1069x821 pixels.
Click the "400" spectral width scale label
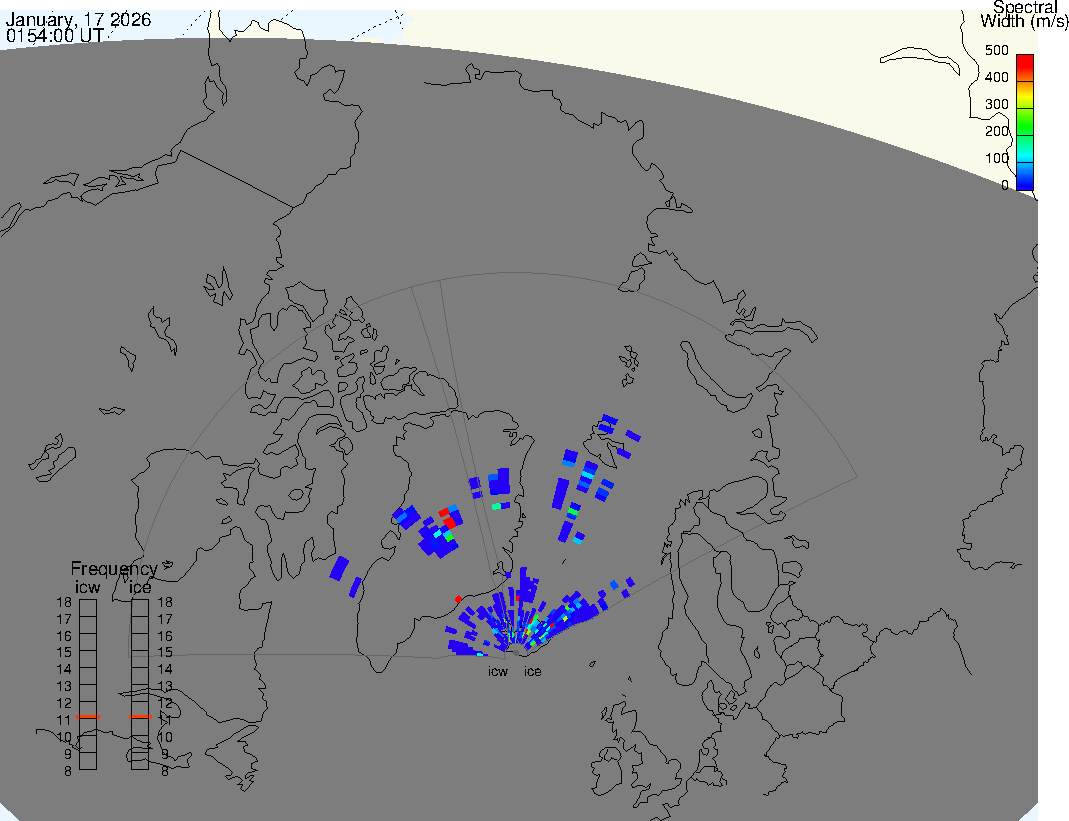[x=997, y=77]
